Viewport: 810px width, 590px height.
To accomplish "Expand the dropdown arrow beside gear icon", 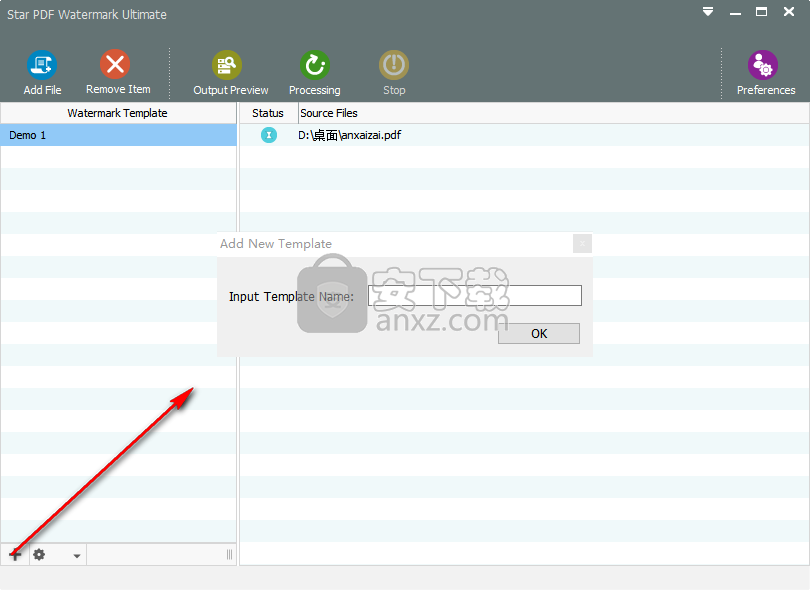I will tap(76, 556).
